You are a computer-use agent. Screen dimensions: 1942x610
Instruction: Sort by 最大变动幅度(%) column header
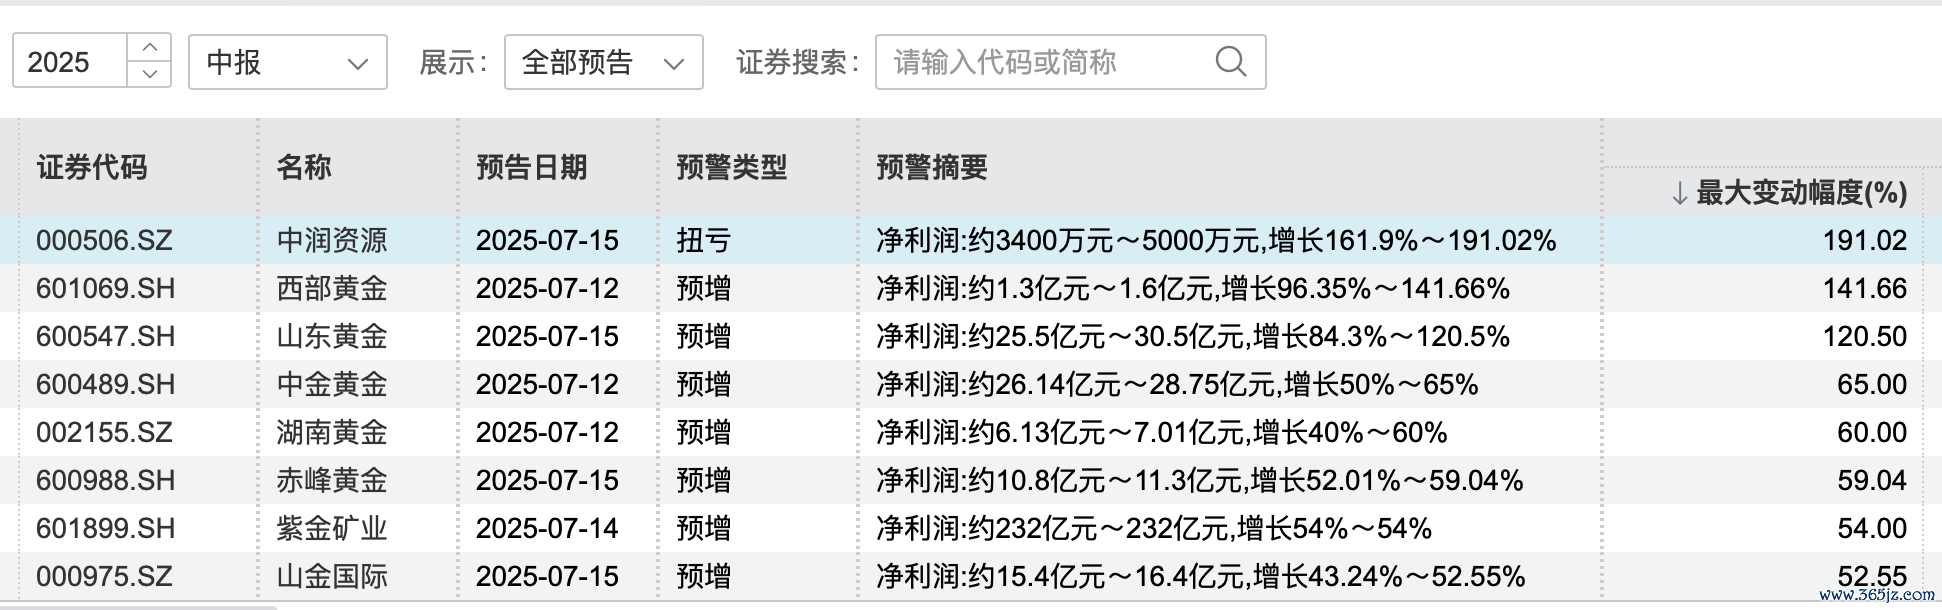click(x=1789, y=192)
